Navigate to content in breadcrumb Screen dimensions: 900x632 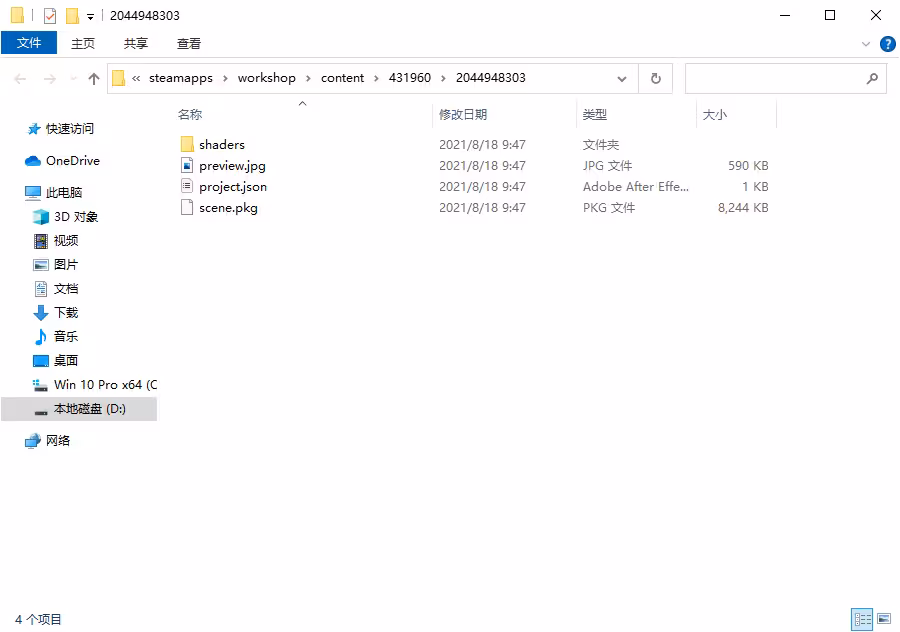coord(342,78)
